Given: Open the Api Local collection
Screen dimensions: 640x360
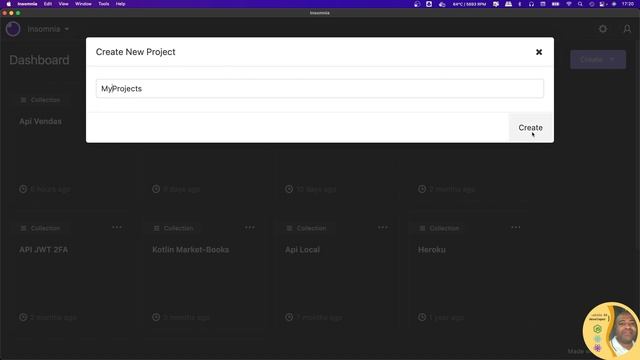Looking at the screenshot, I should [302, 250].
